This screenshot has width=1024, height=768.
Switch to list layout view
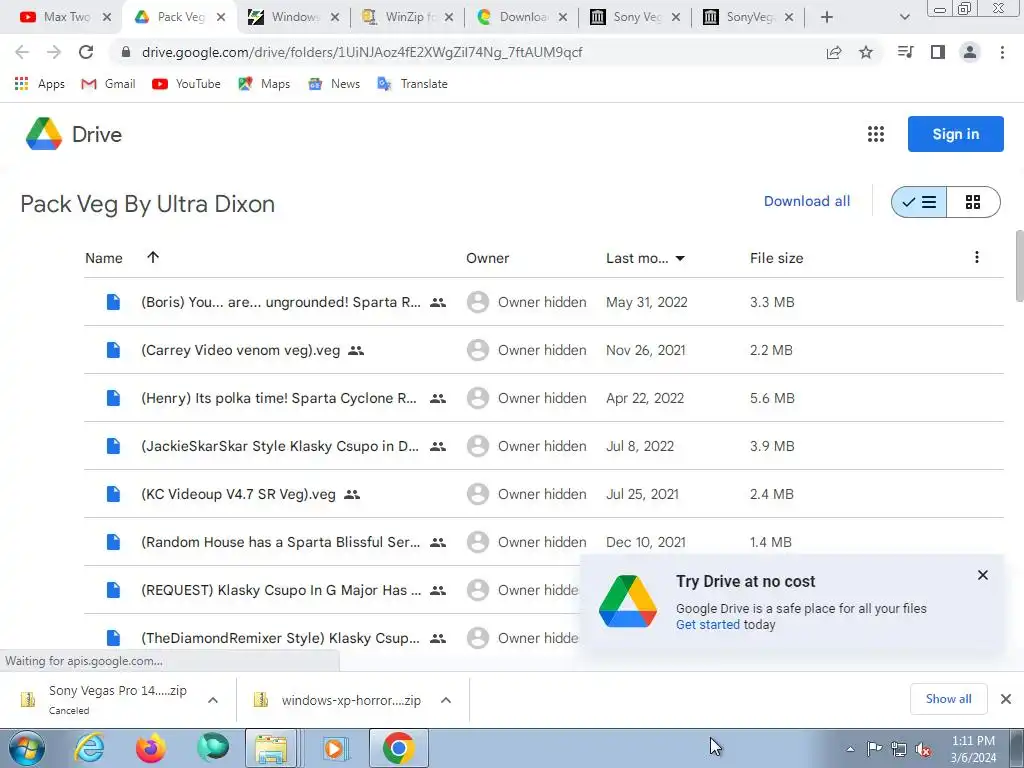tap(919, 202)
